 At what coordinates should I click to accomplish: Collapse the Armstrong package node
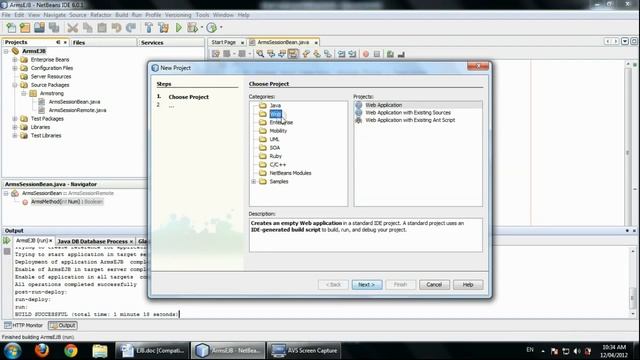24,93
